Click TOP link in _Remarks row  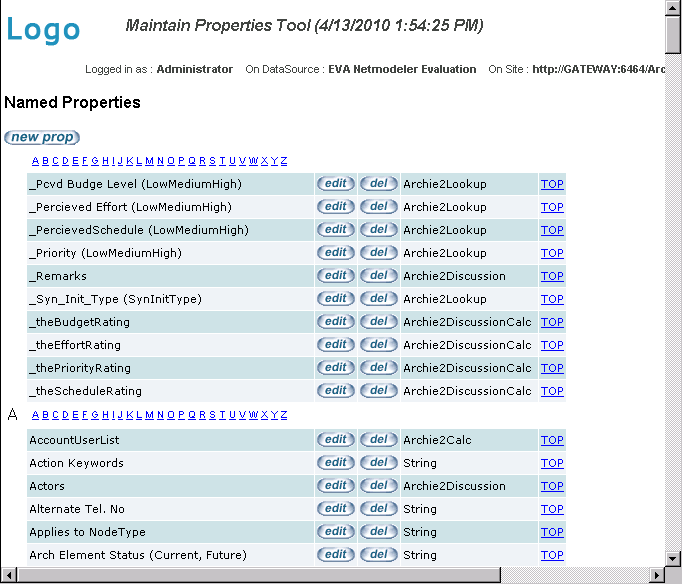(x=552, y=276)
